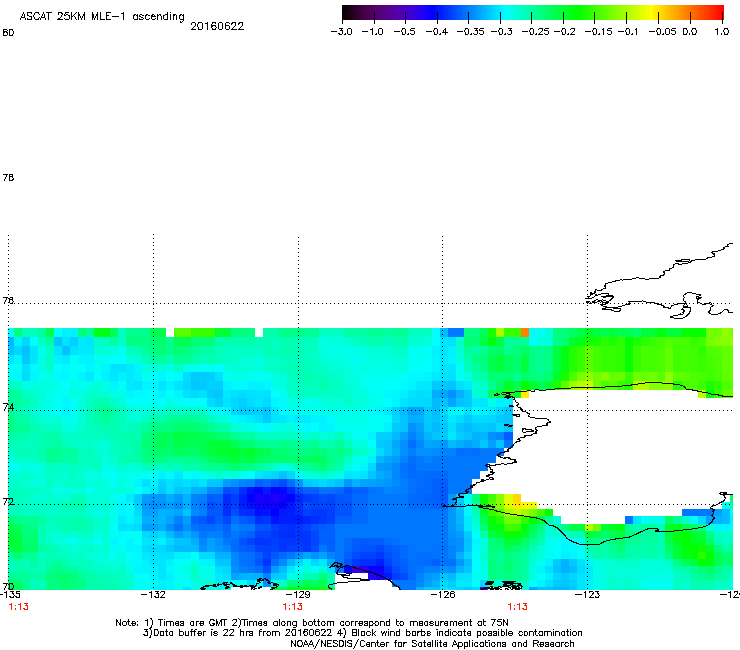
Task: Select the 0.0 colorbar label
Action: [x=690, y=32]
